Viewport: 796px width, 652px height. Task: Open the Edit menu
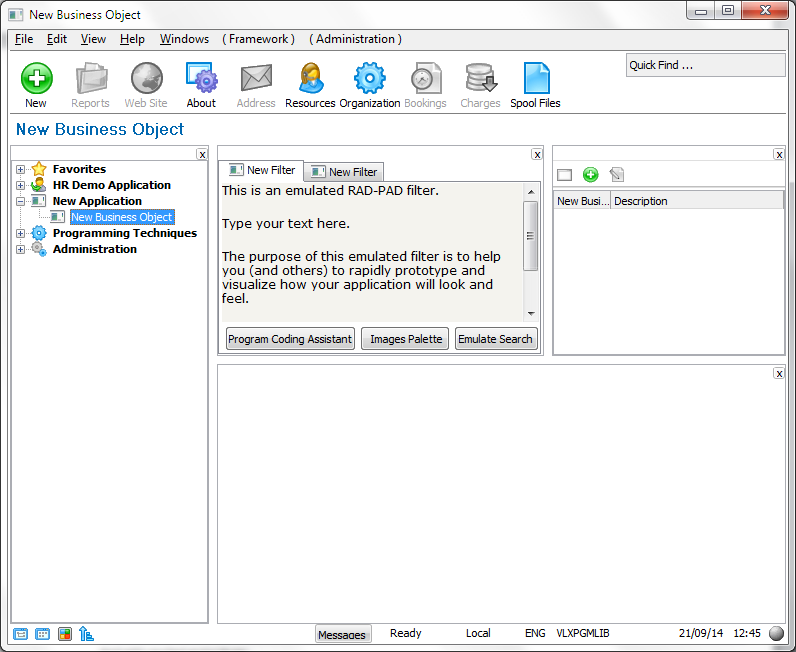pyautogui.click(x=57, y=39)
